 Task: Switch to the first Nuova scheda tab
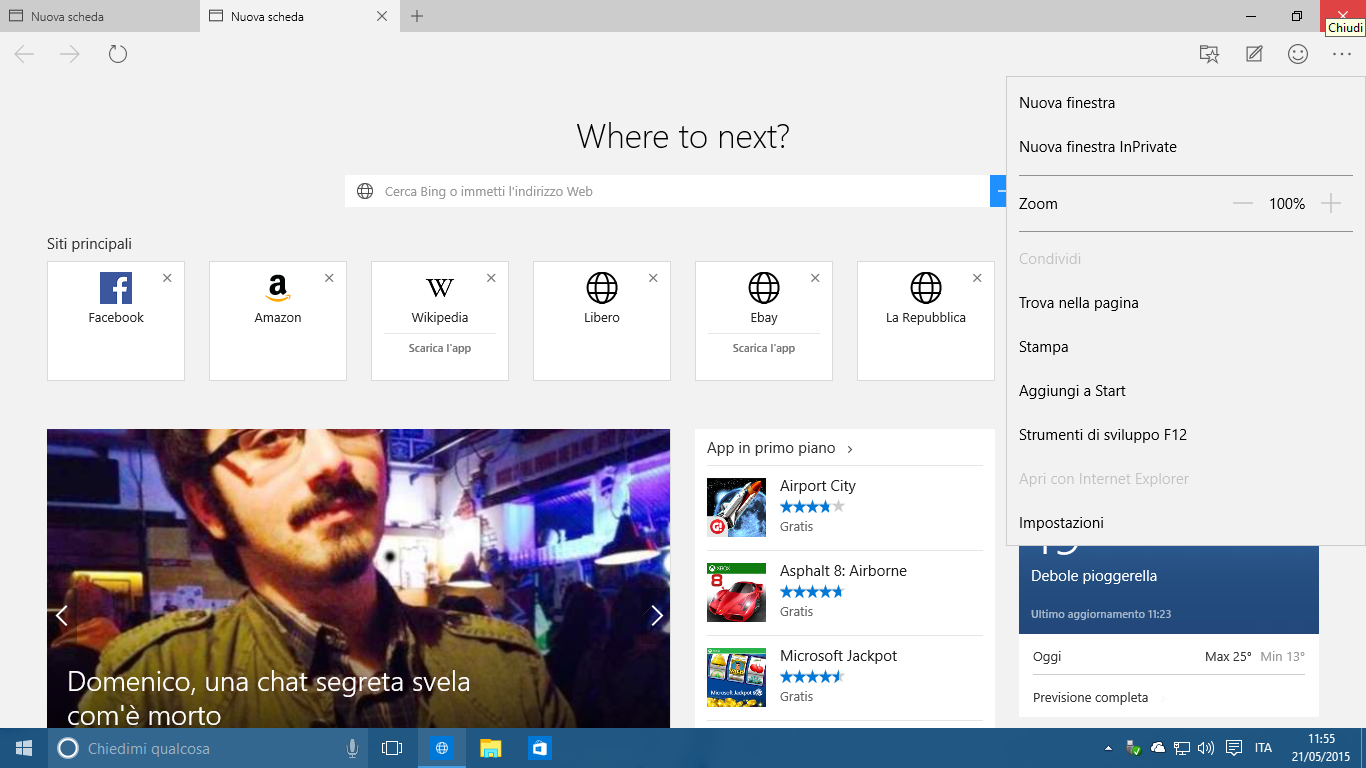pyautogui.click(x=100, y=16)
